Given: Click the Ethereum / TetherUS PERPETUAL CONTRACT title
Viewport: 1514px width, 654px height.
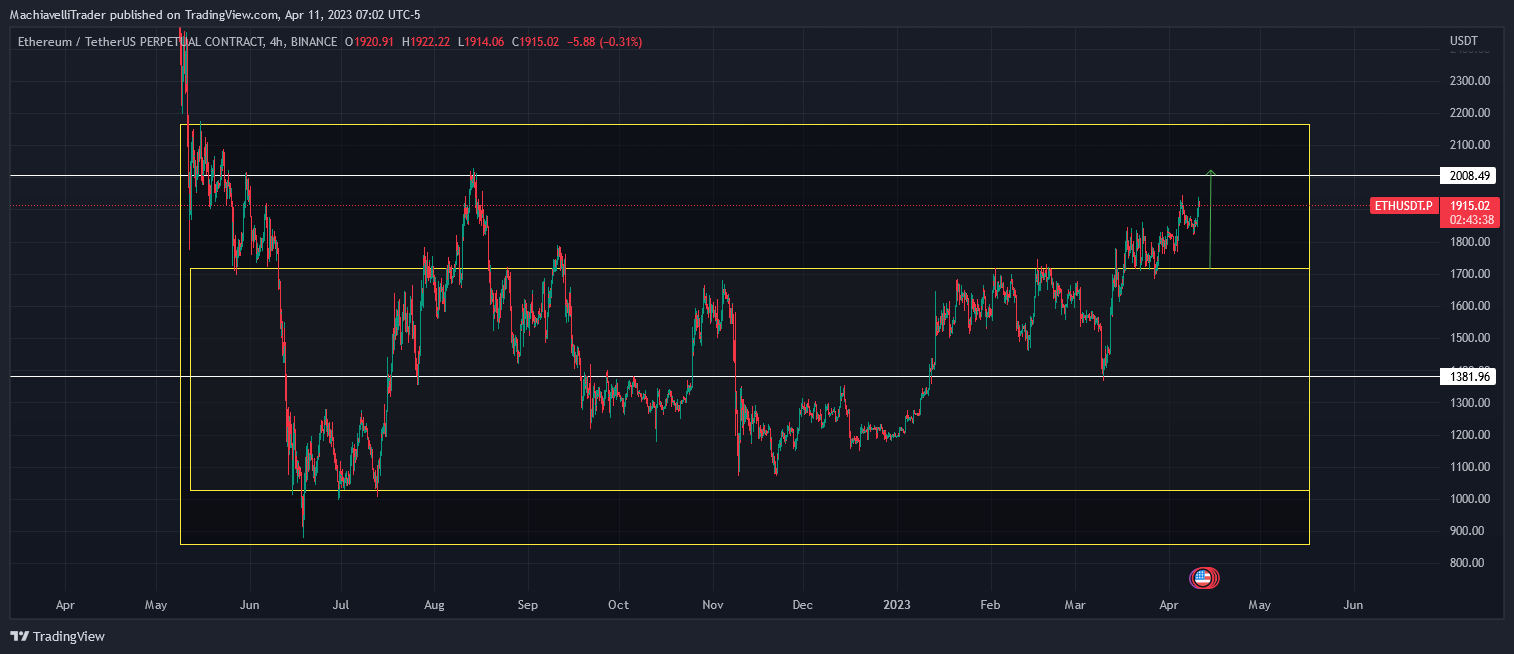Looking at the screenshot, I should coord(140,42).
